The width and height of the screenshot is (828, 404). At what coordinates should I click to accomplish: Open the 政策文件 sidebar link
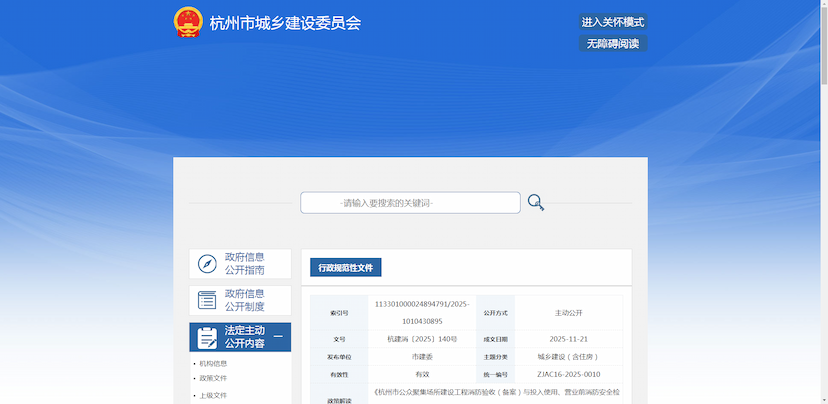pyautogui.click(x=213, y=378)
